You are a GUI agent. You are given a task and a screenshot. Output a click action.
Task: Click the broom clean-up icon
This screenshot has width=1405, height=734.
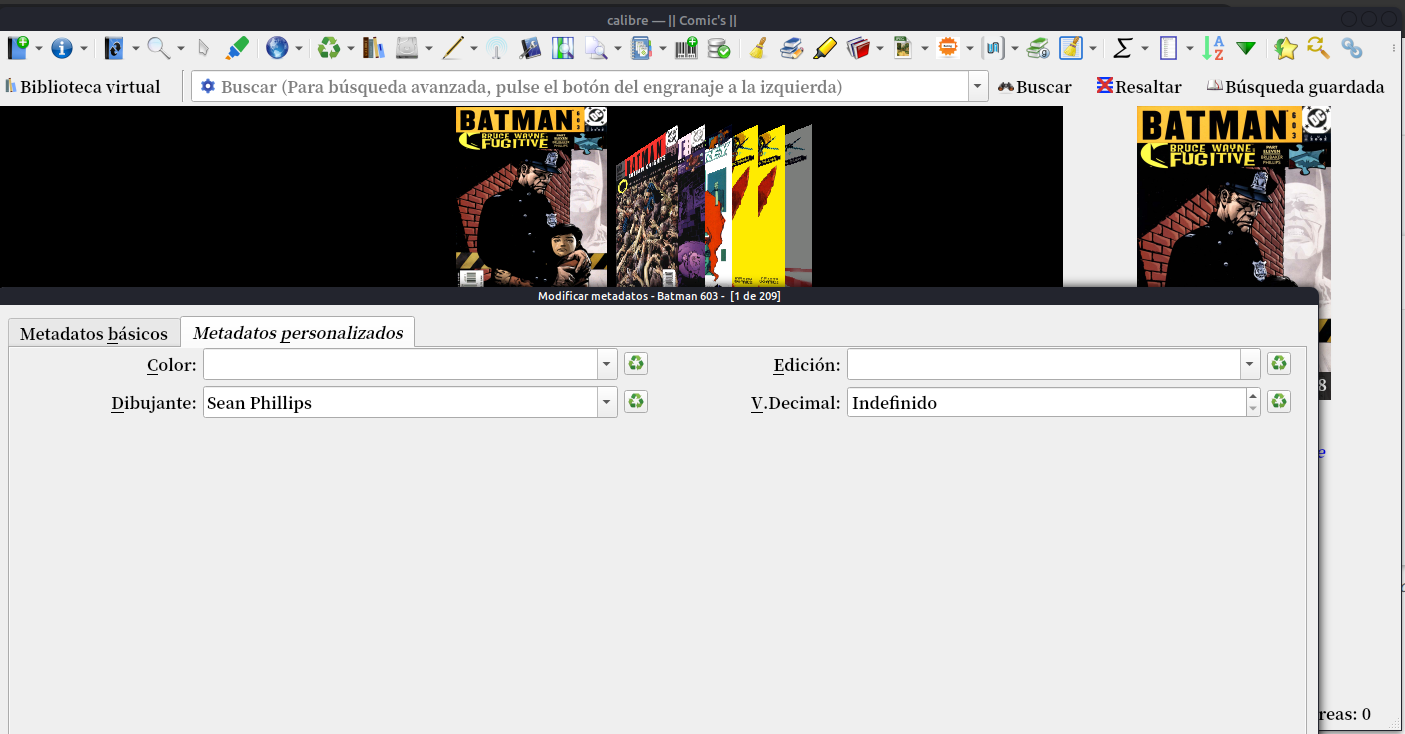[759, 47]
